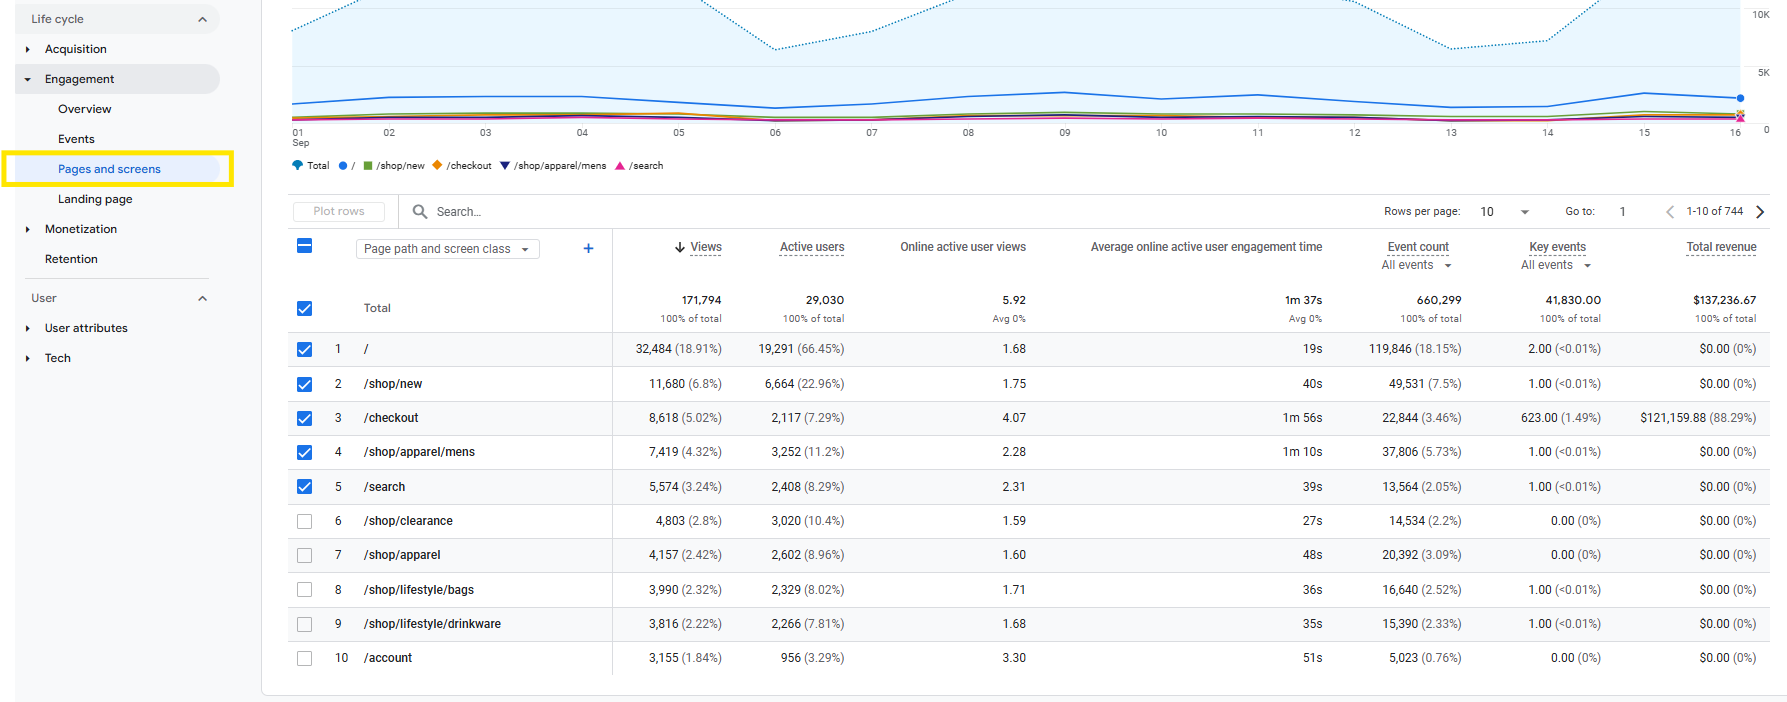Open Page path and screen class dropdown

pos(447,249)
